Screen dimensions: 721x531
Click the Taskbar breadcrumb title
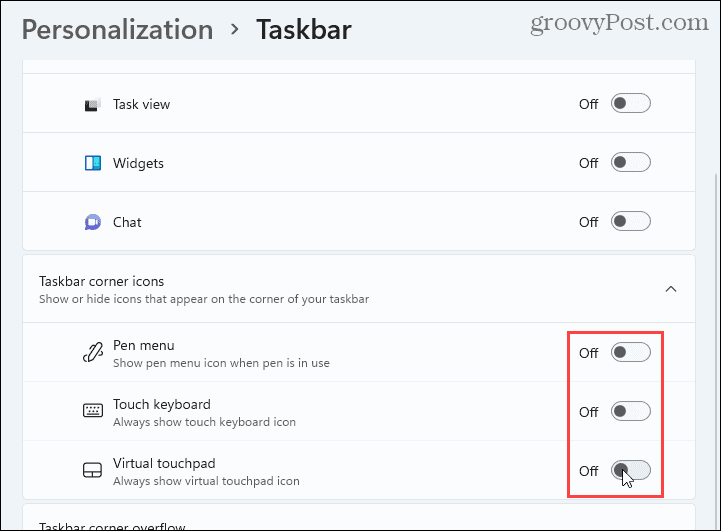(303, 30)
